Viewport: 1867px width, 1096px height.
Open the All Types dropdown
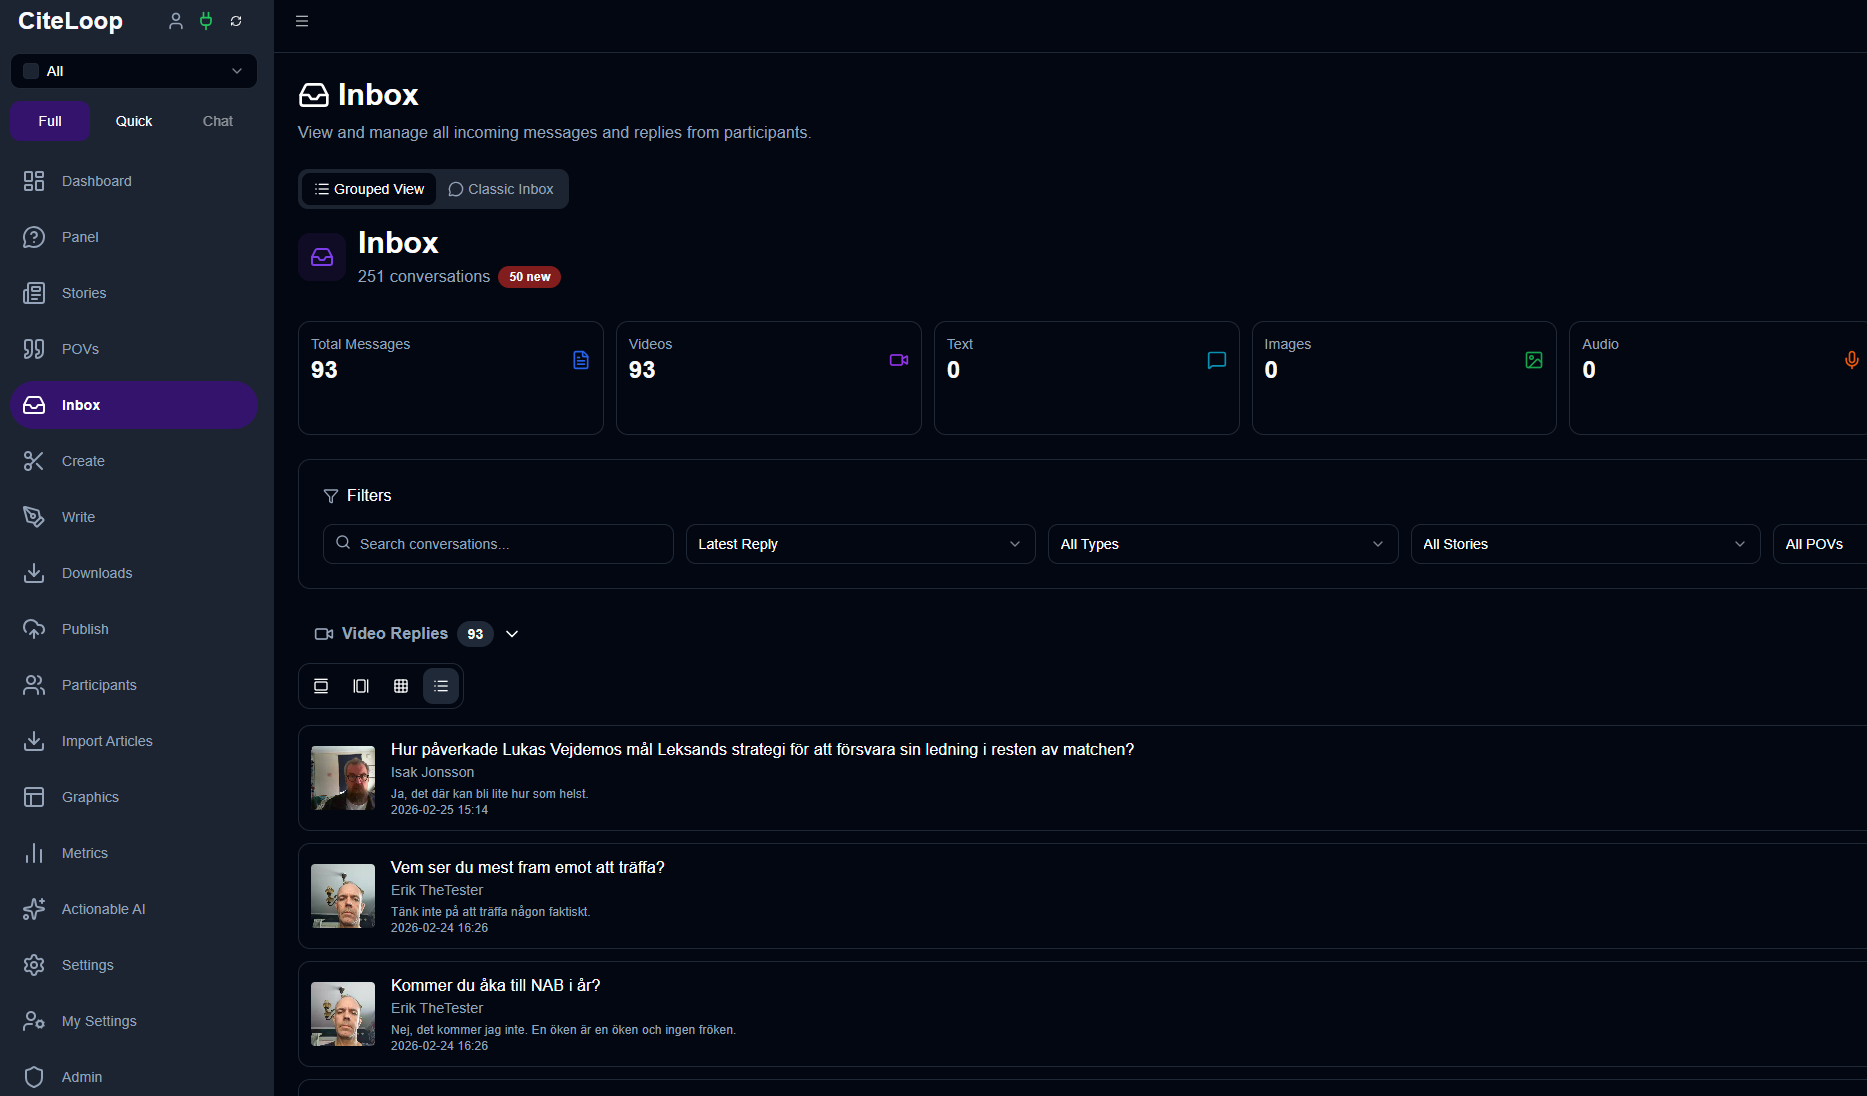pyautogui.click(x=1222, y=544)
